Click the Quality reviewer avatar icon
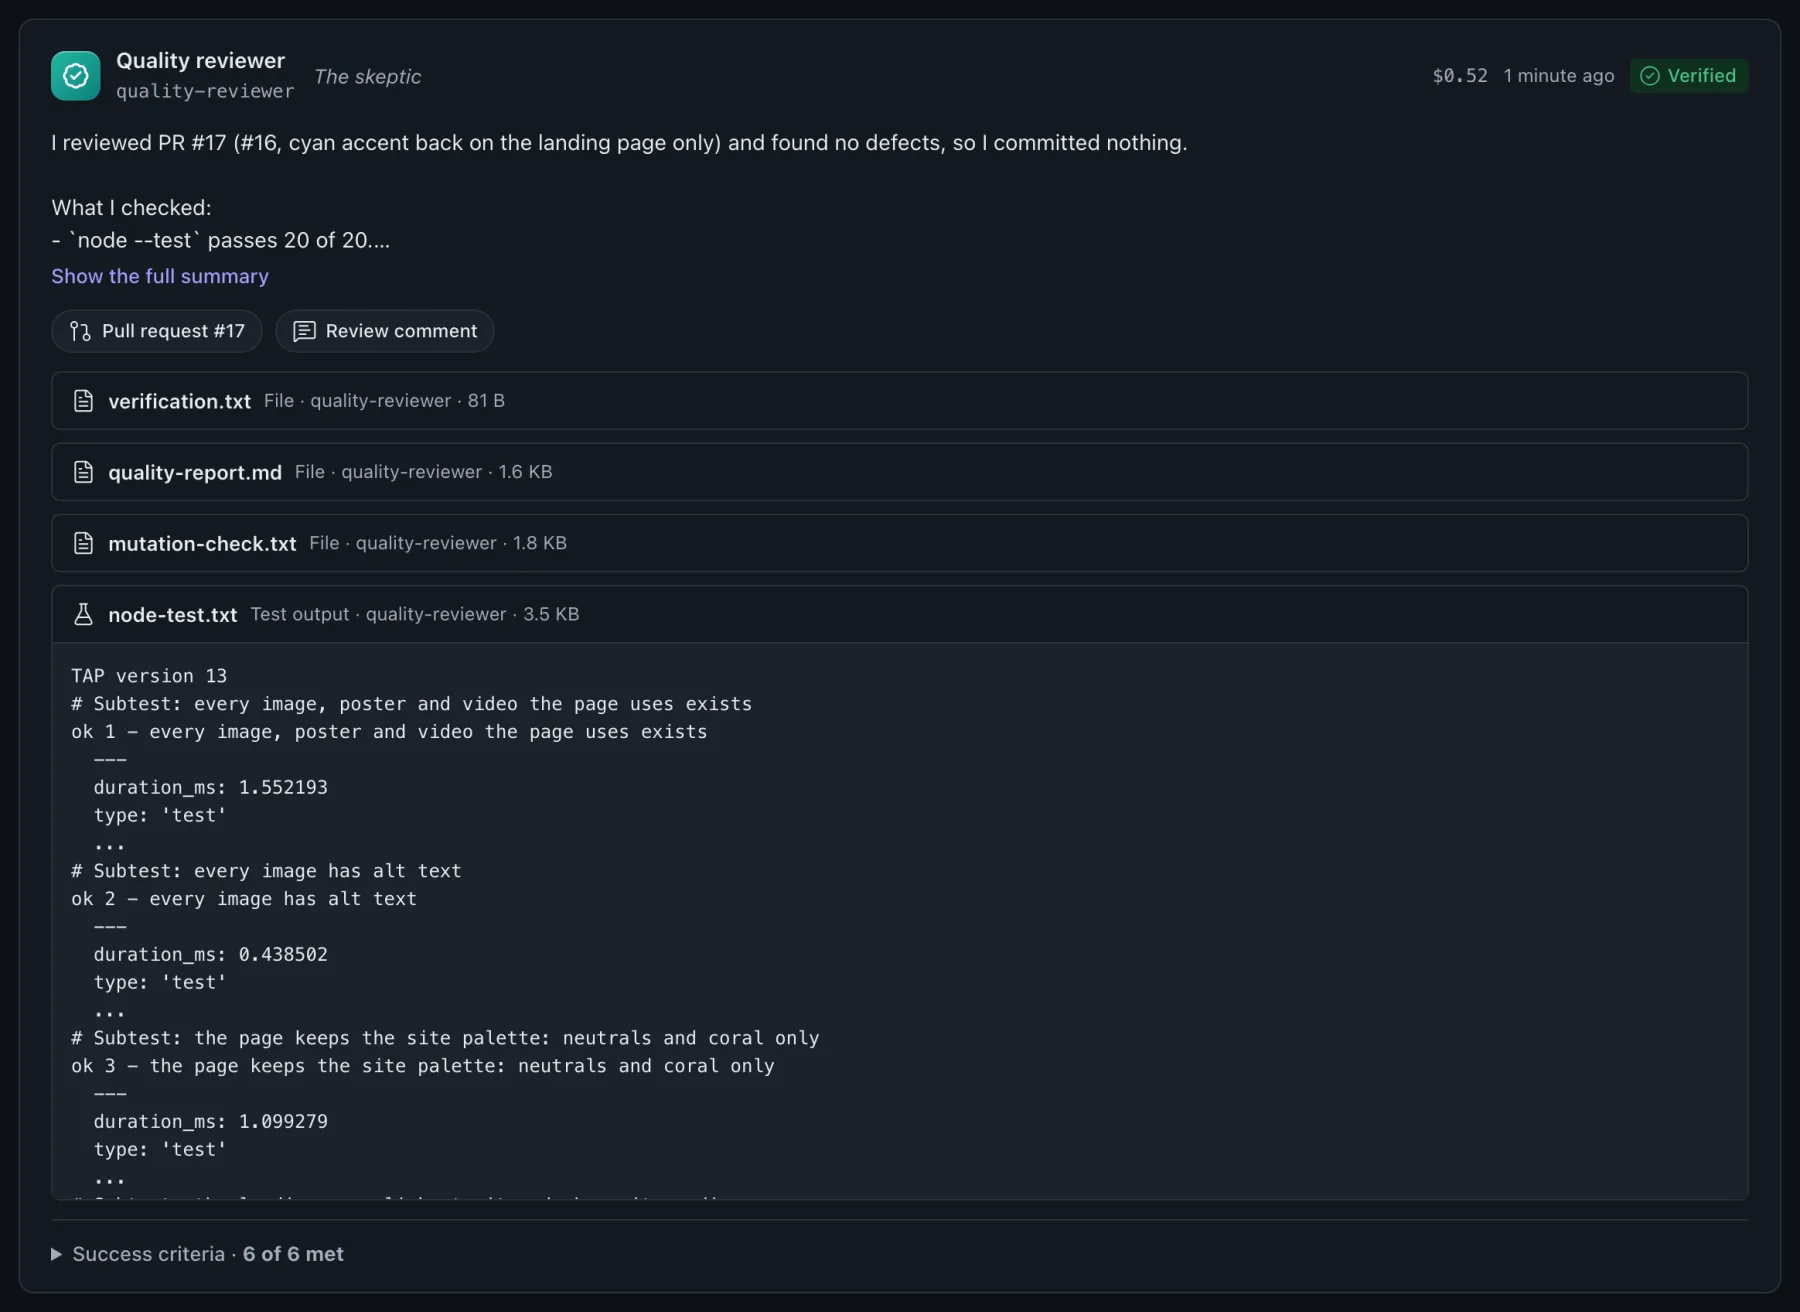This screenshot has width=1800, height=1312. pyautogui.click(x=76, y=76)
